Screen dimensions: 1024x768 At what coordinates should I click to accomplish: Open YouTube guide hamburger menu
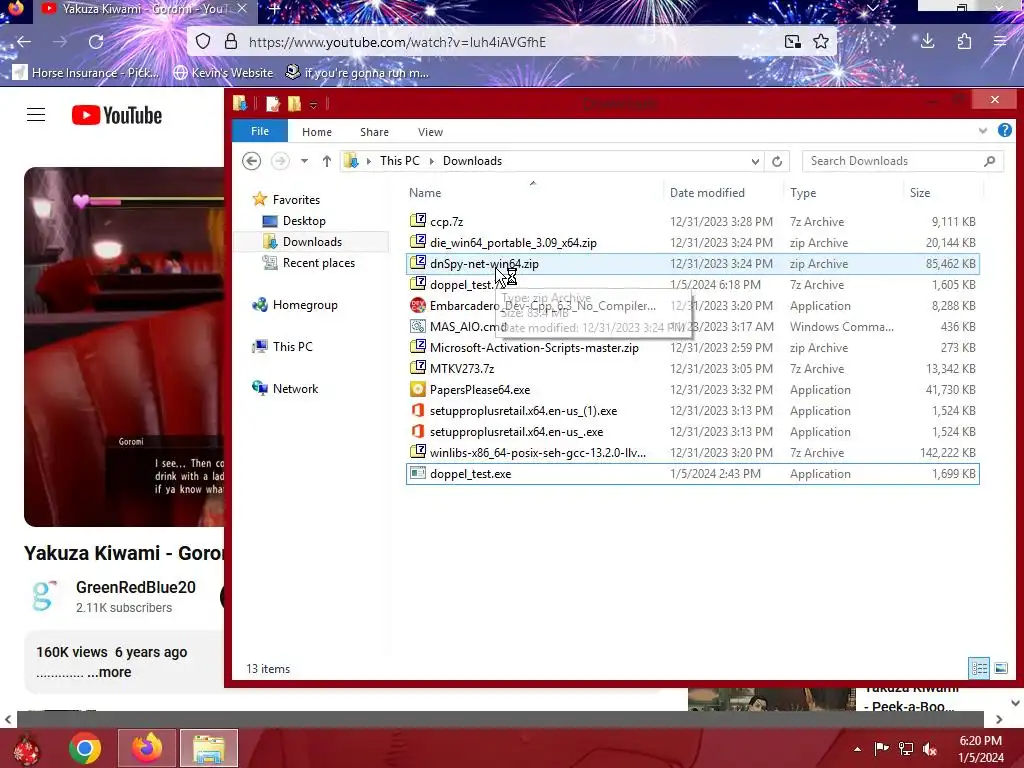36,115
